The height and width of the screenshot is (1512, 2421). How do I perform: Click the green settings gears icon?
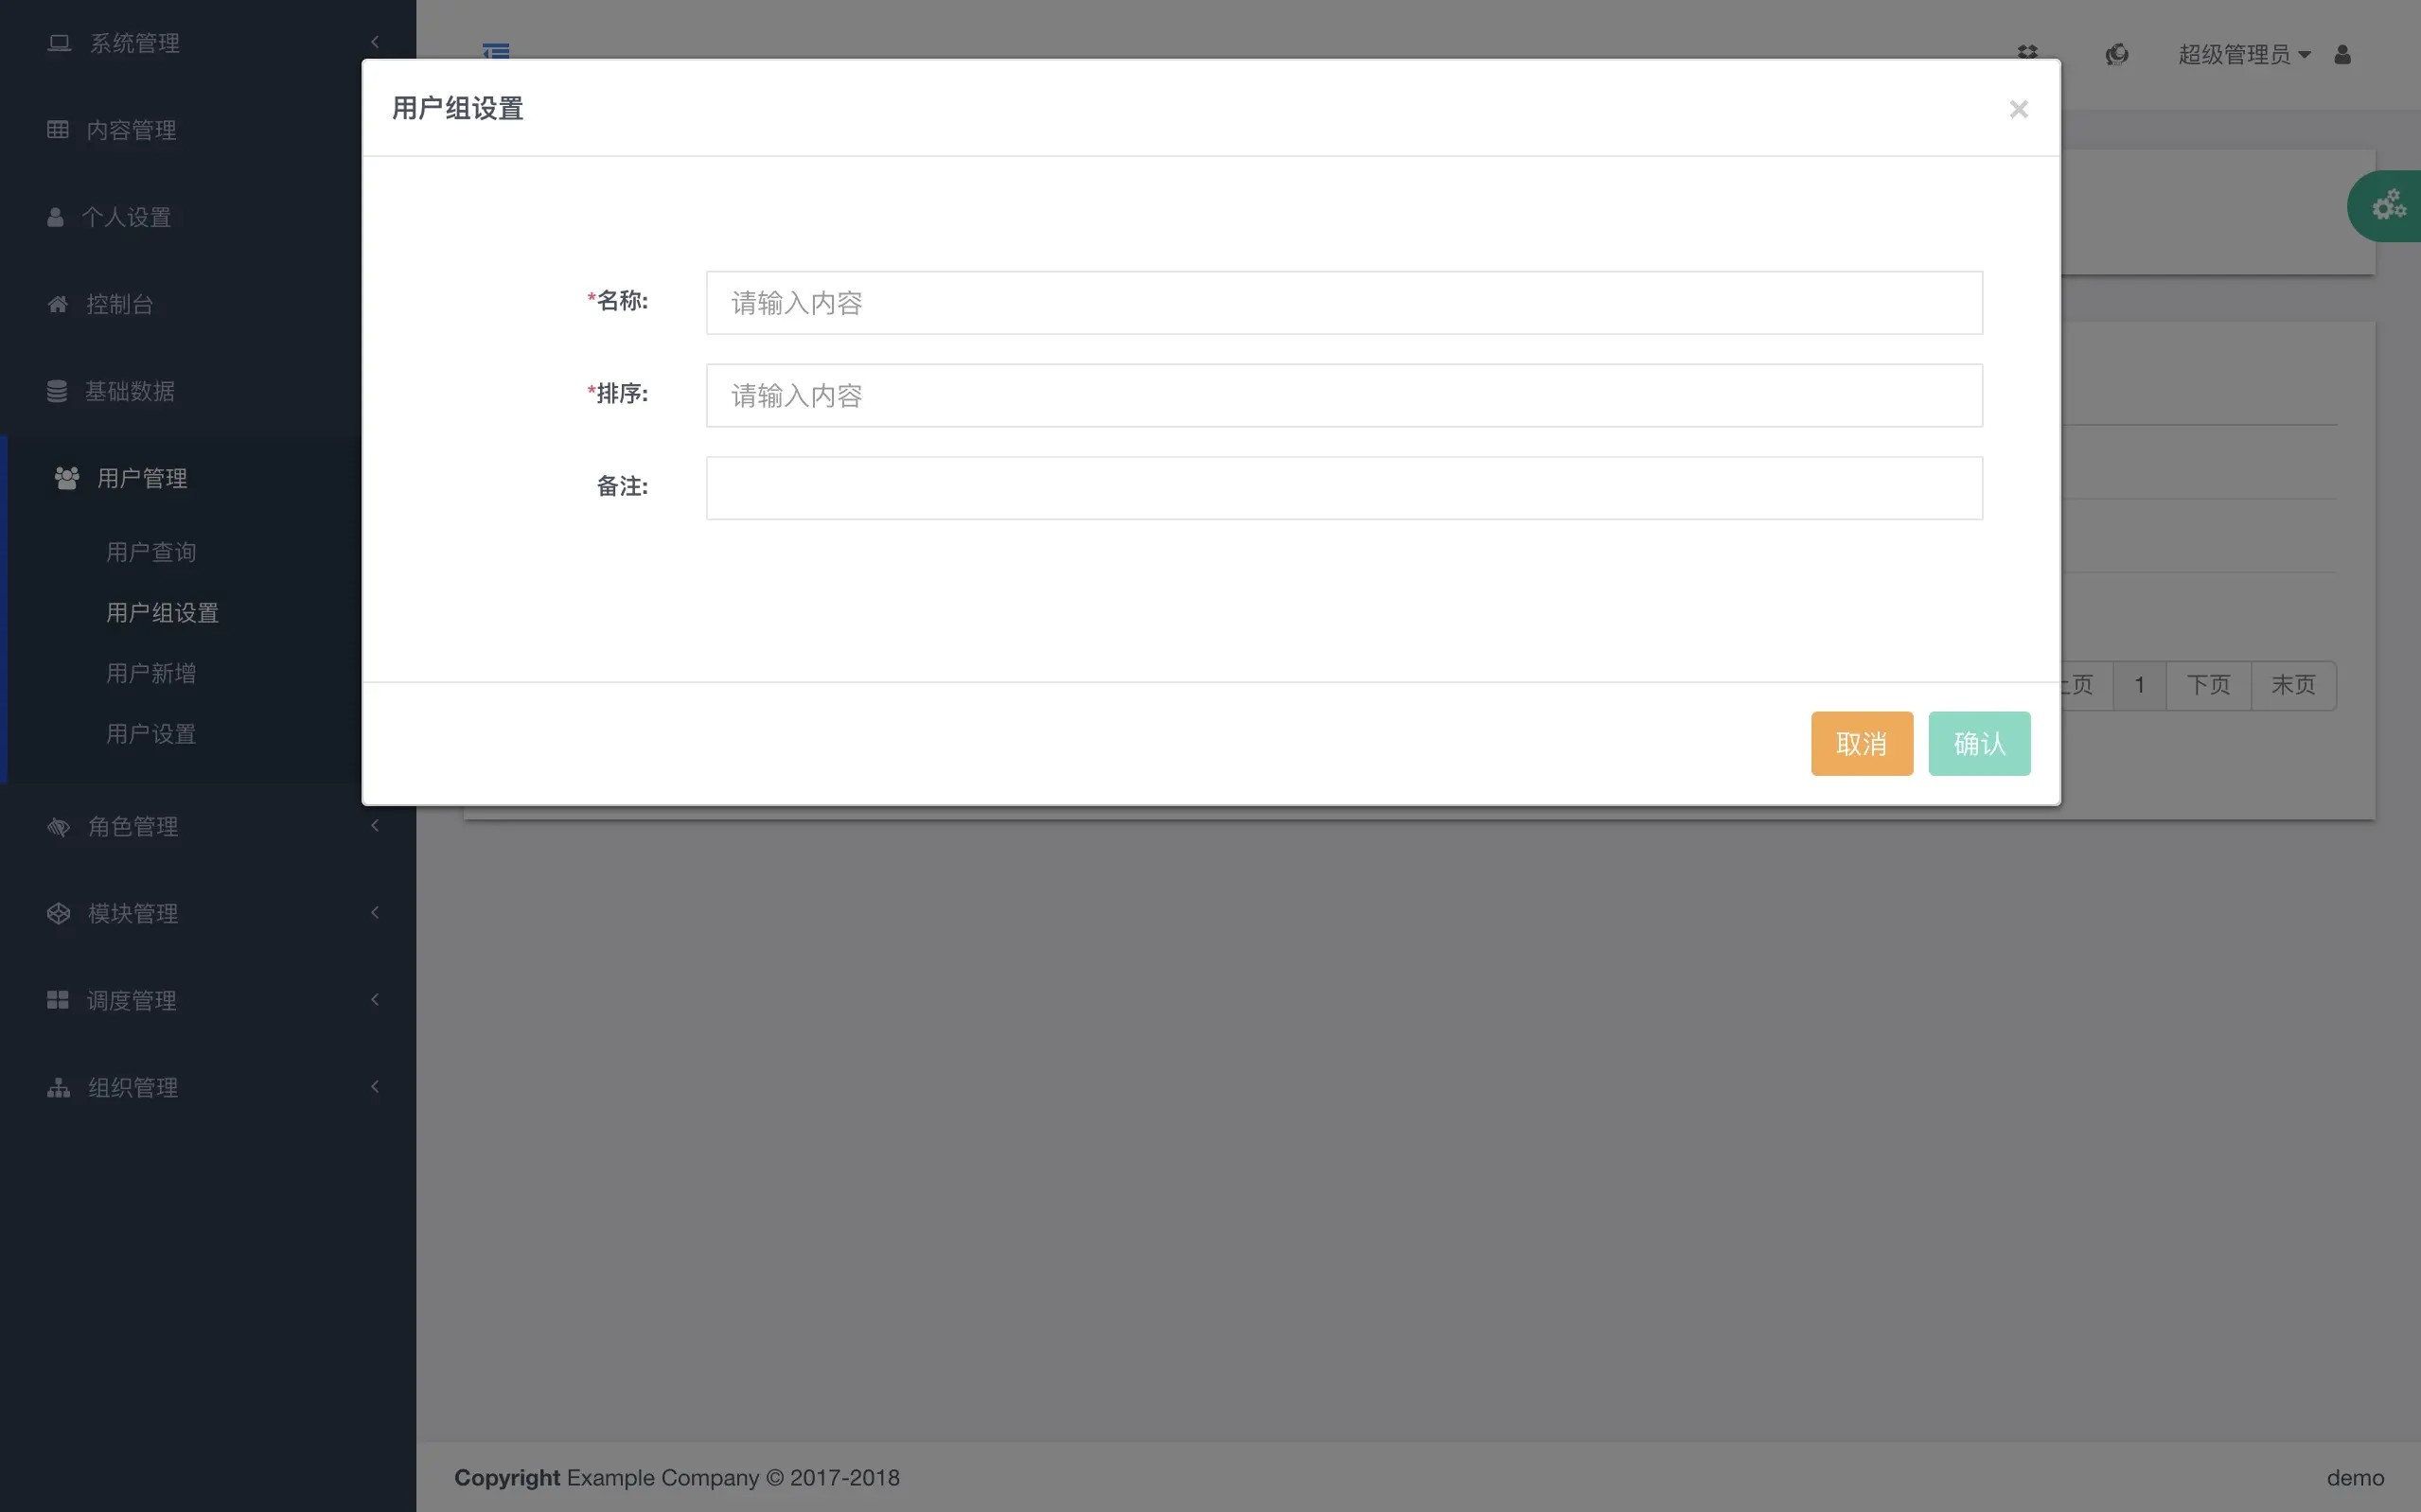(2389, 206)
